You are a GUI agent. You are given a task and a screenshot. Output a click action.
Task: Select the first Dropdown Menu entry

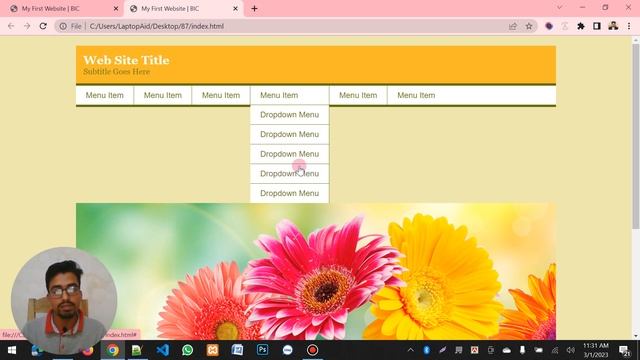(289, 115)
